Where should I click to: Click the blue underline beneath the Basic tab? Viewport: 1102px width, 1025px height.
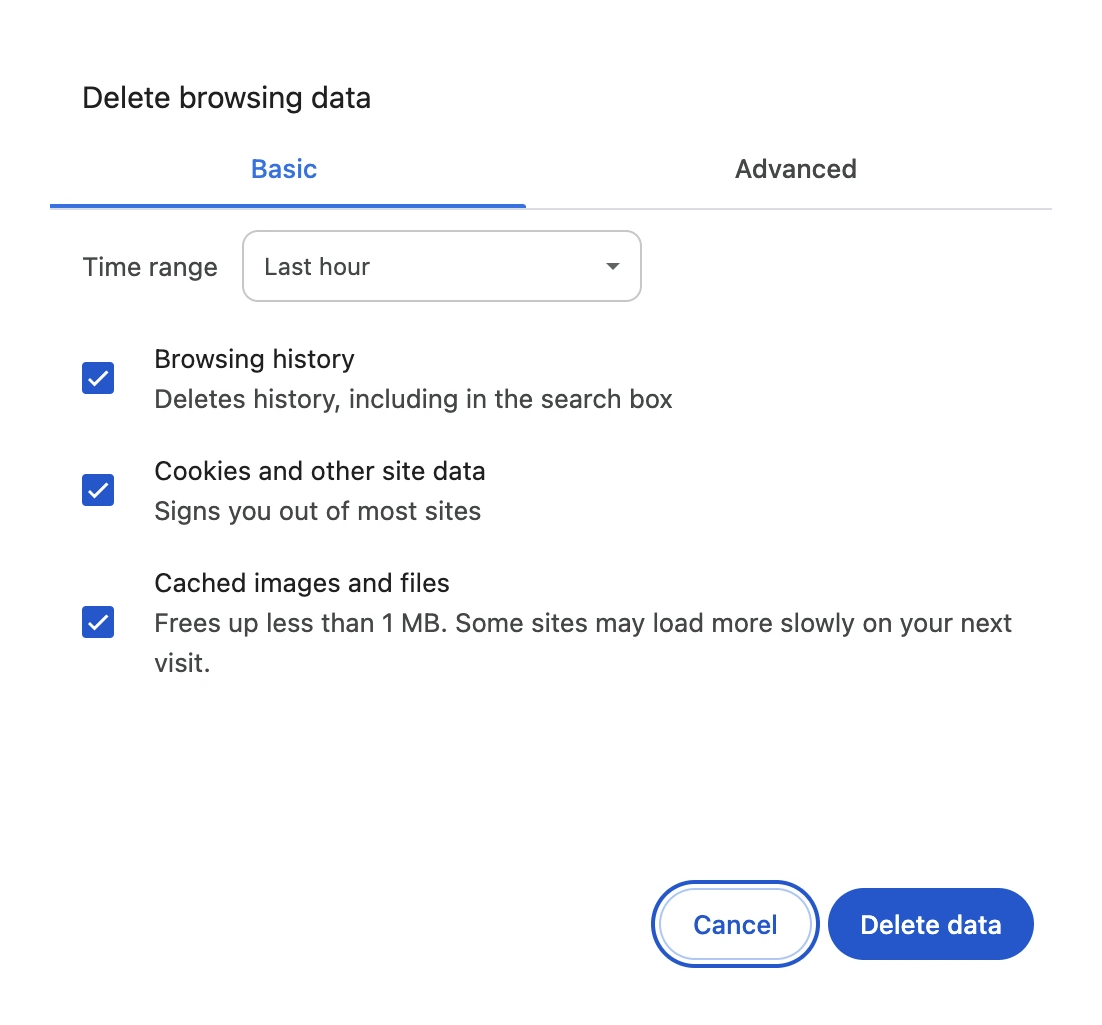tap(287, 205)
